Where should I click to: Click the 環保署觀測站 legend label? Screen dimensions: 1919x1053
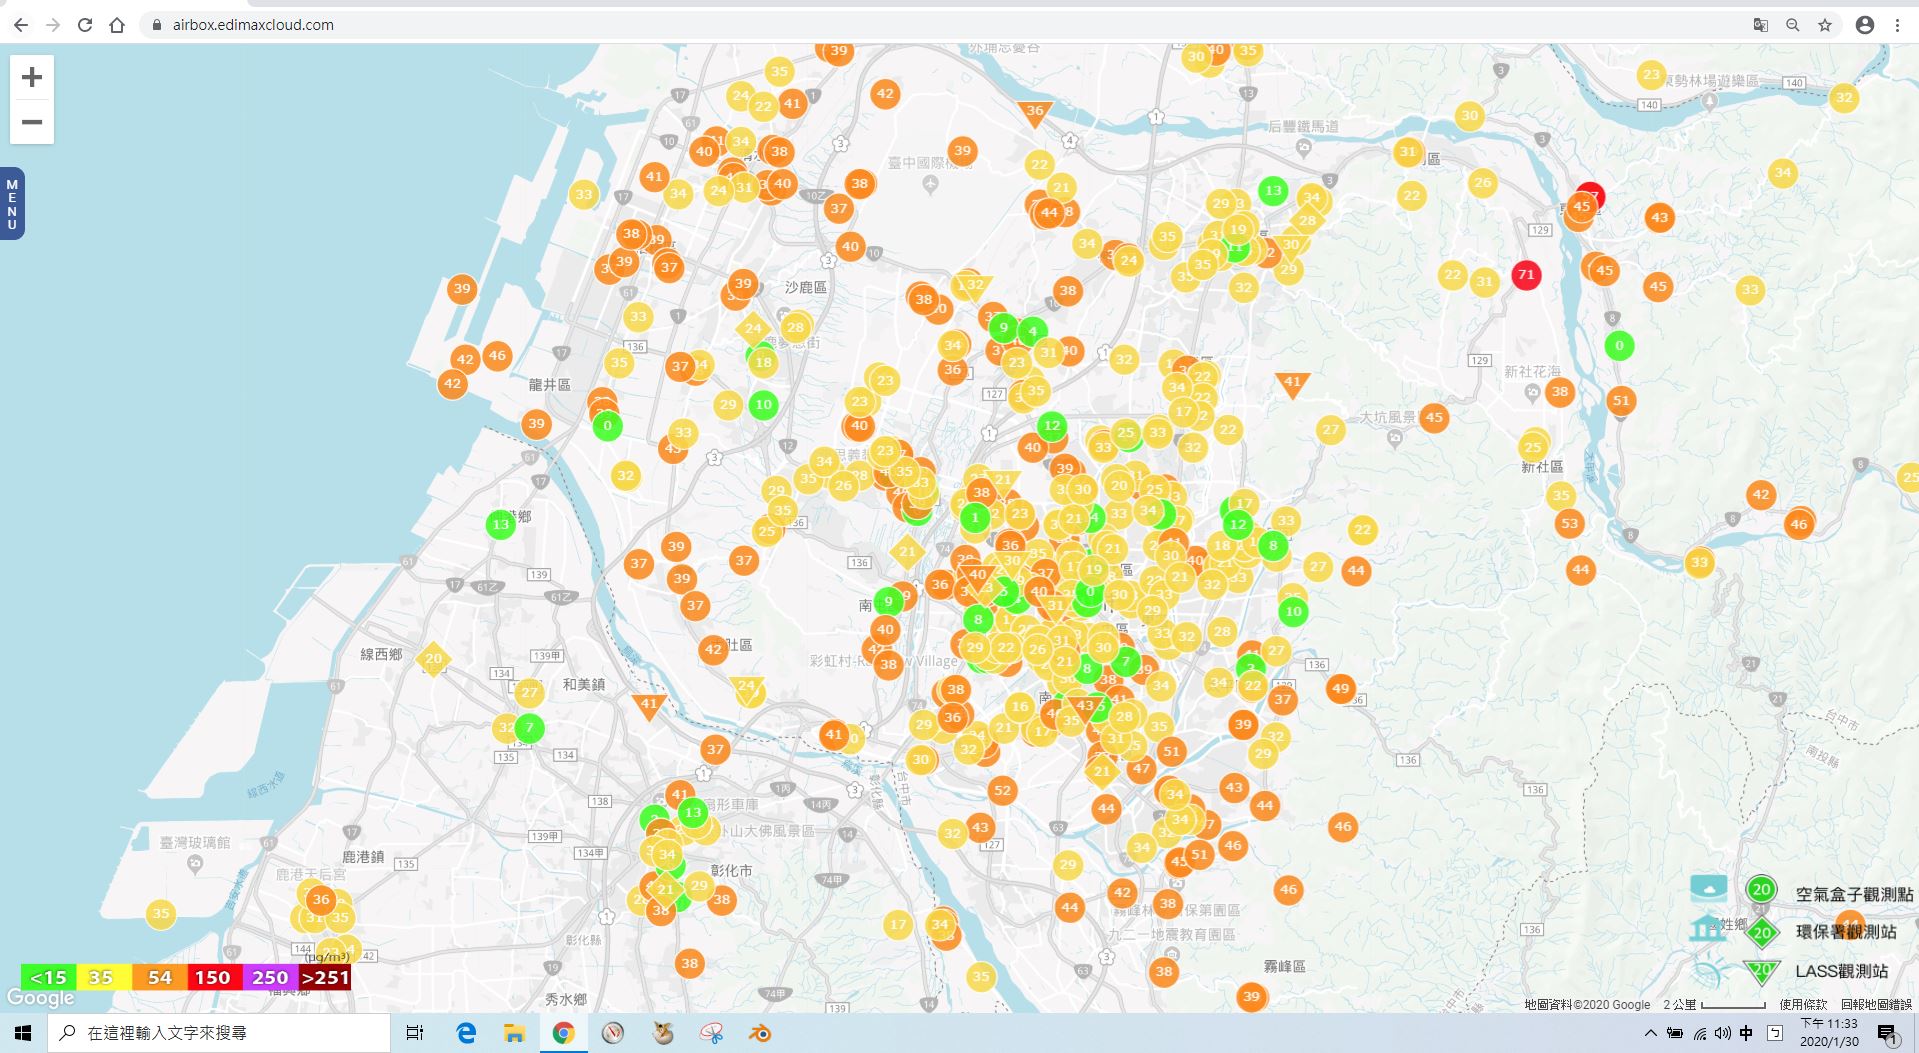tap(1846, 932)
